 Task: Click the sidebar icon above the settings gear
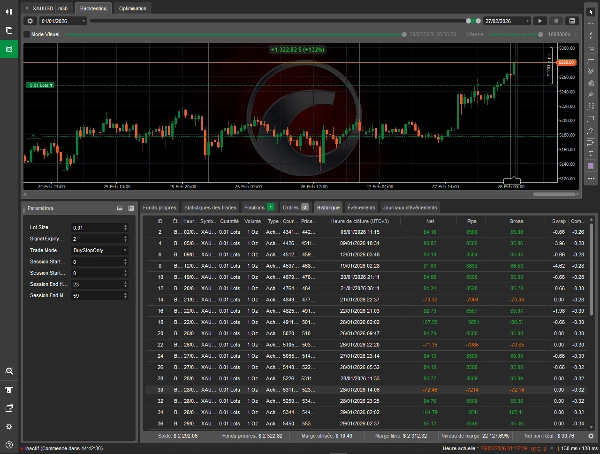(x=9, y=408)
